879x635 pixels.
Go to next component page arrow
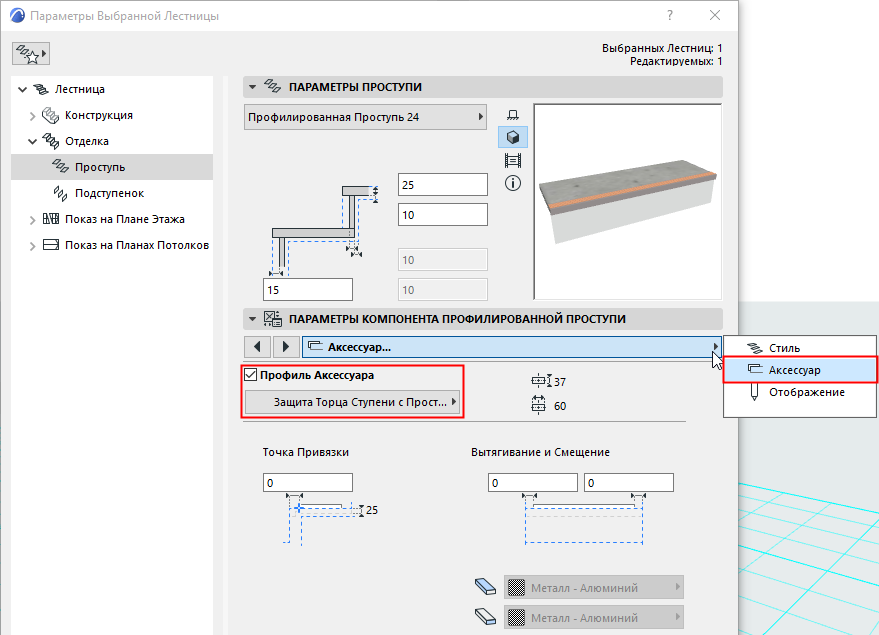tap(286, 347)
